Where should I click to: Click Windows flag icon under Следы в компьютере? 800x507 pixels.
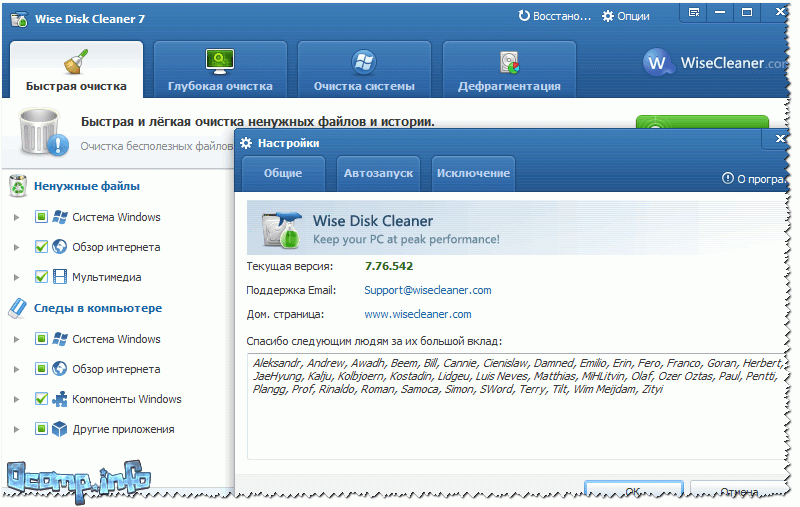click(60, 339)
